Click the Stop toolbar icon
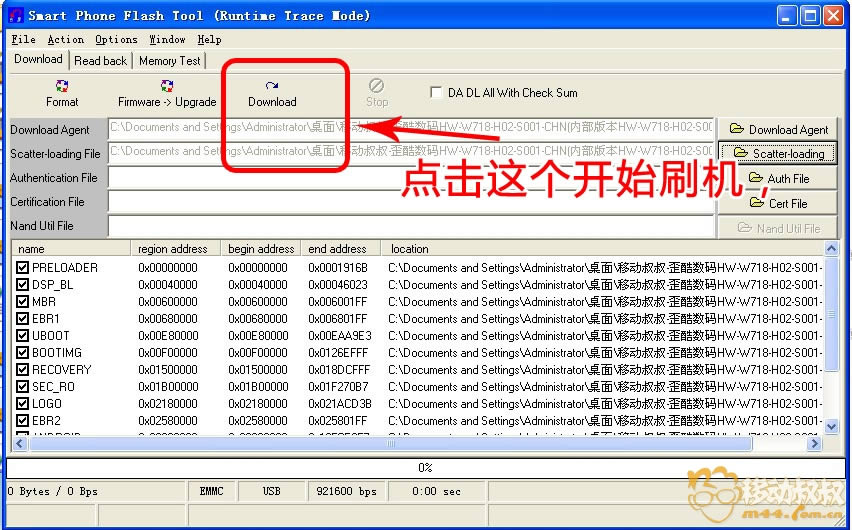This screenshot has height=530, width=852. (x=377, y=93)
